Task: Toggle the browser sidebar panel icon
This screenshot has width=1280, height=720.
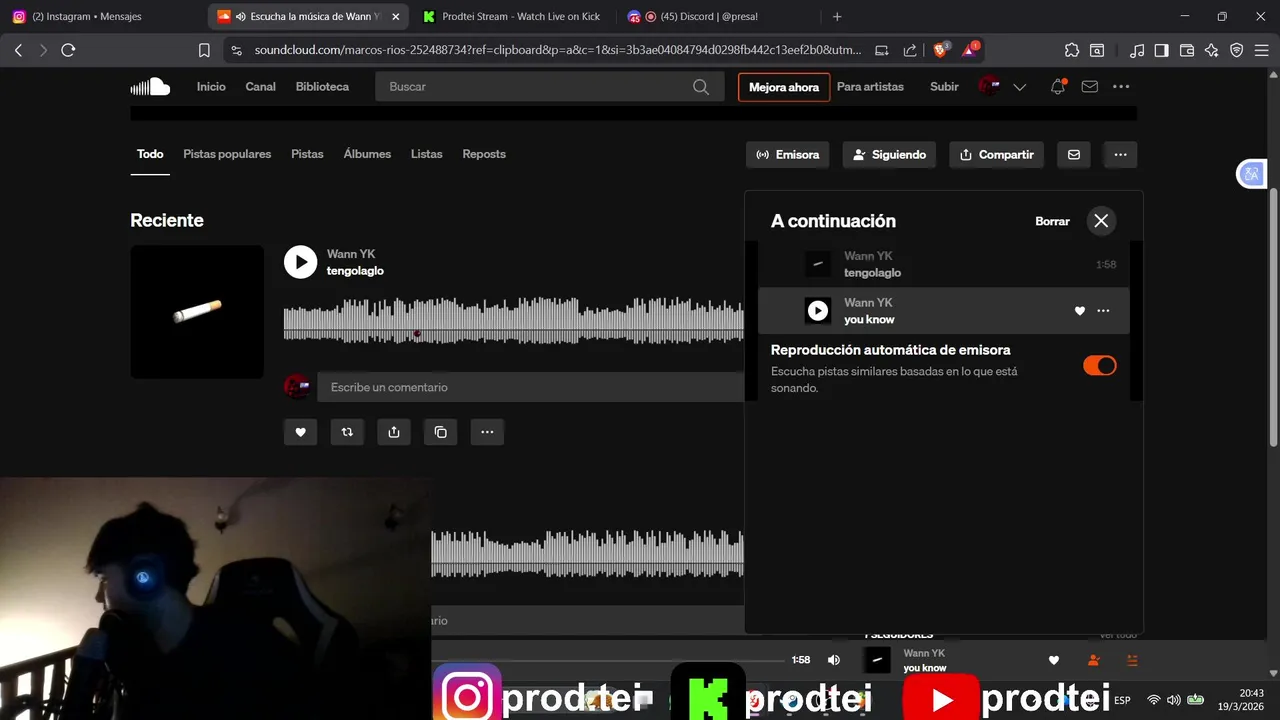Action: (1162, 50)
